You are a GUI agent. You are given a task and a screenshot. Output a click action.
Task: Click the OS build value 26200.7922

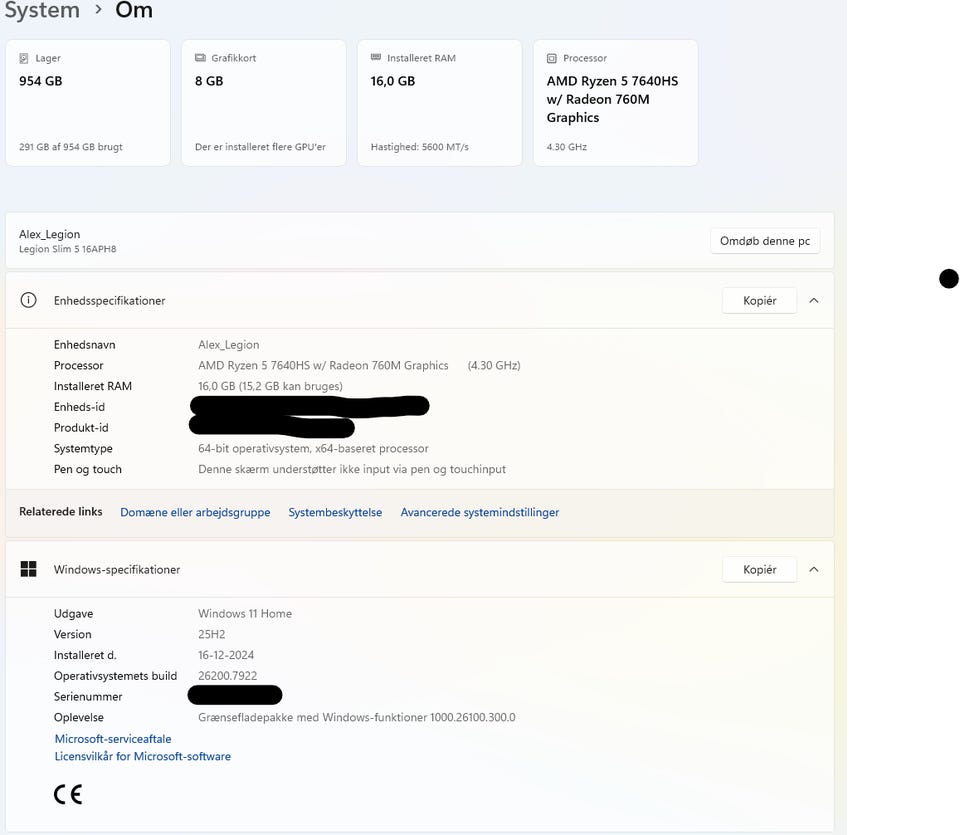coord(227,676)
